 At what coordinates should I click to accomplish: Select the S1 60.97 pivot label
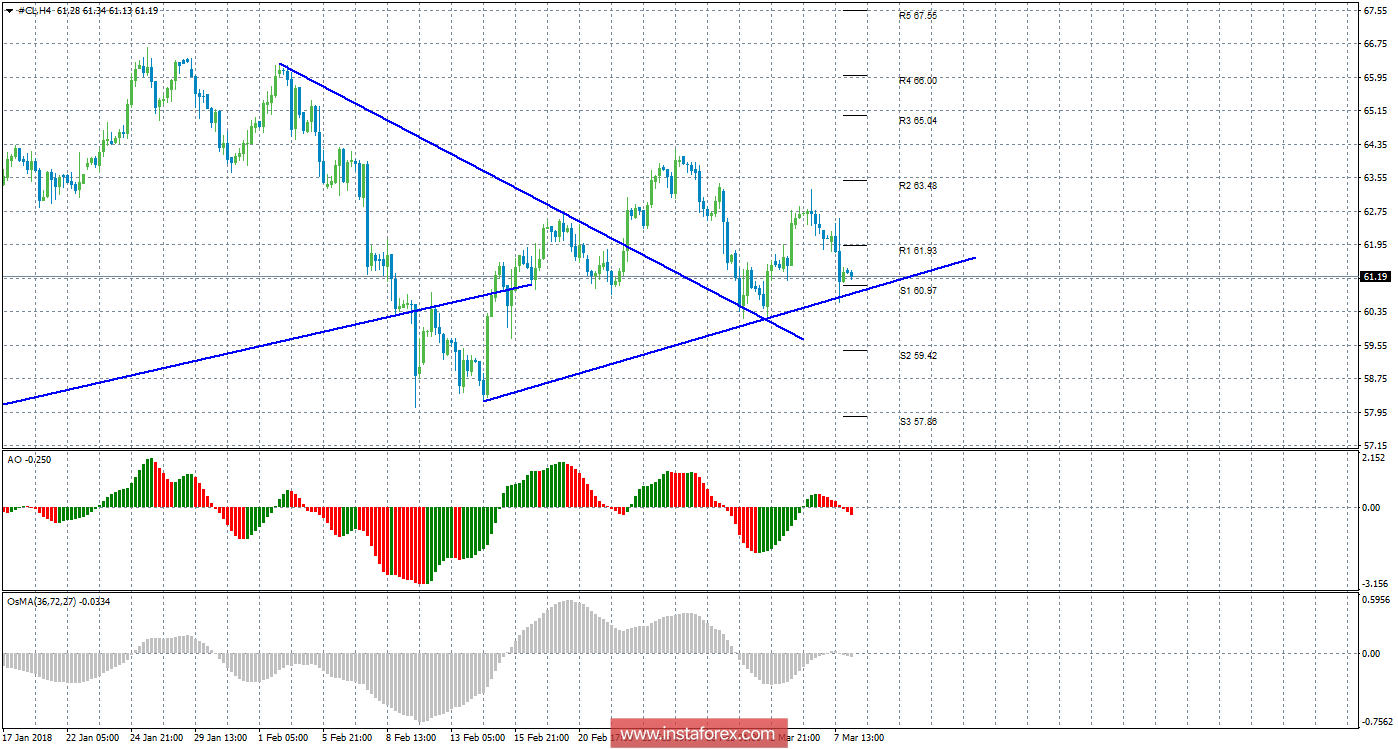[918, 290]
